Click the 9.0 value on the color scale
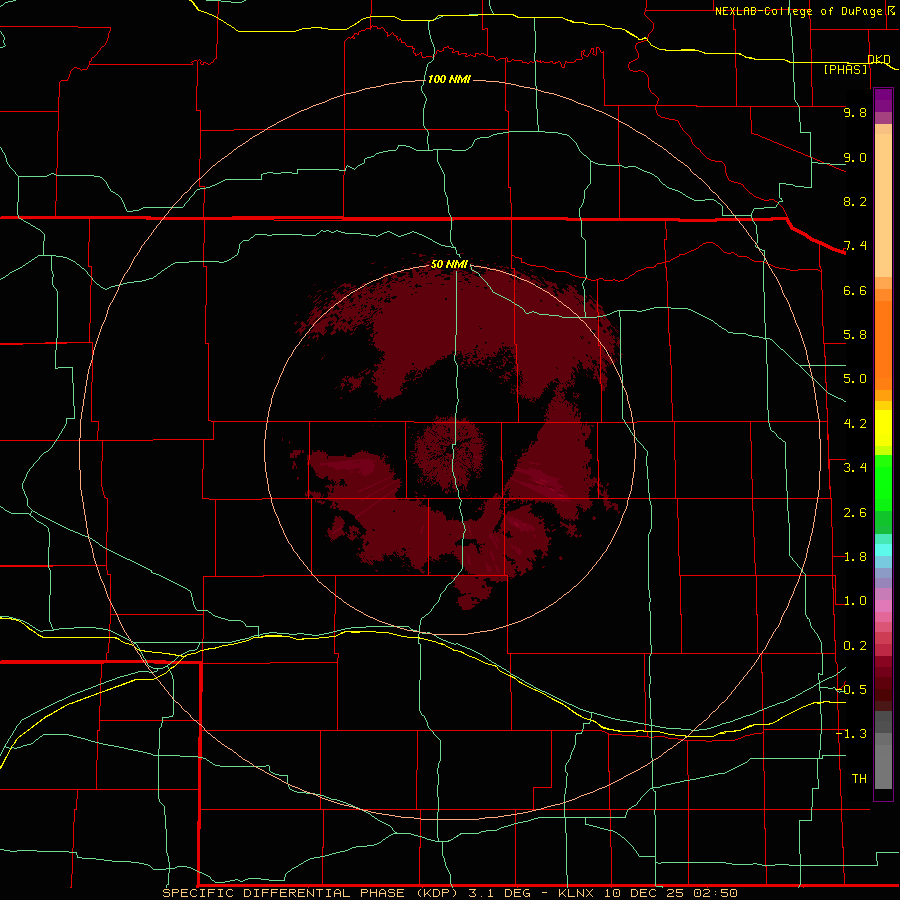Image resolution: width=900 pixels, height=900 pixels. click(855, 157)
